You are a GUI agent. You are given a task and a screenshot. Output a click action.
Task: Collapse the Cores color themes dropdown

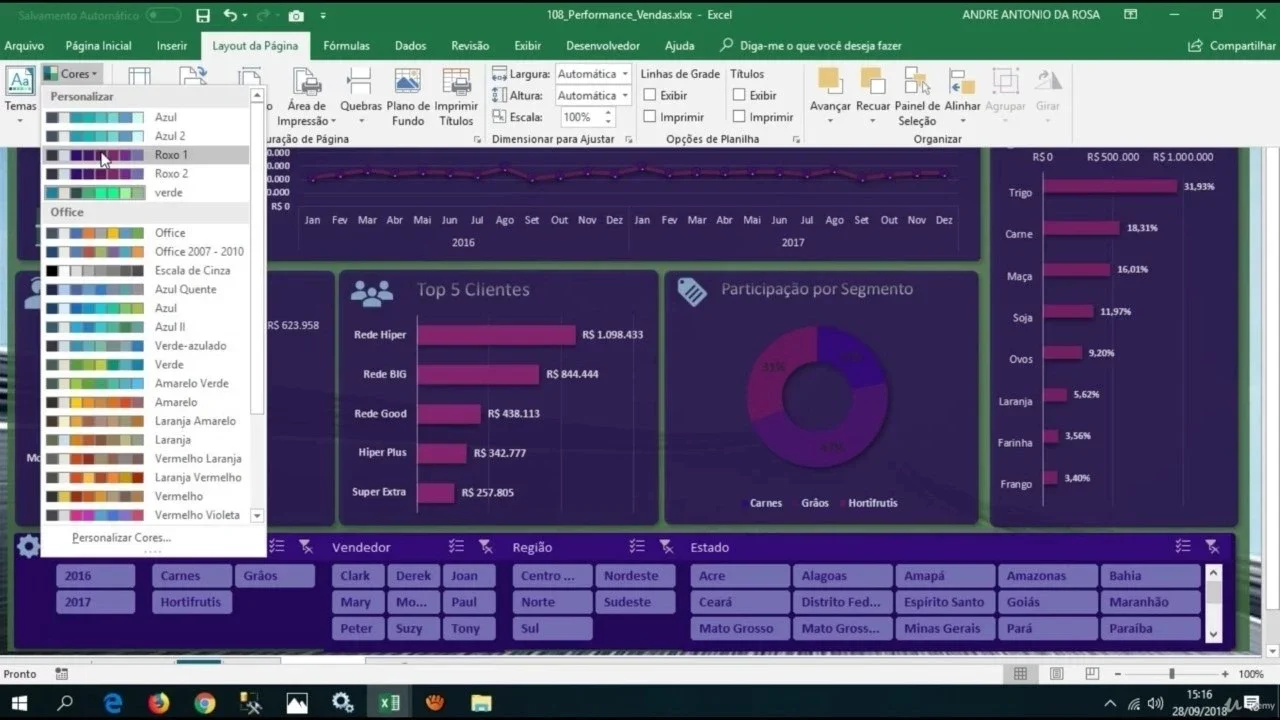coord(71,74)
